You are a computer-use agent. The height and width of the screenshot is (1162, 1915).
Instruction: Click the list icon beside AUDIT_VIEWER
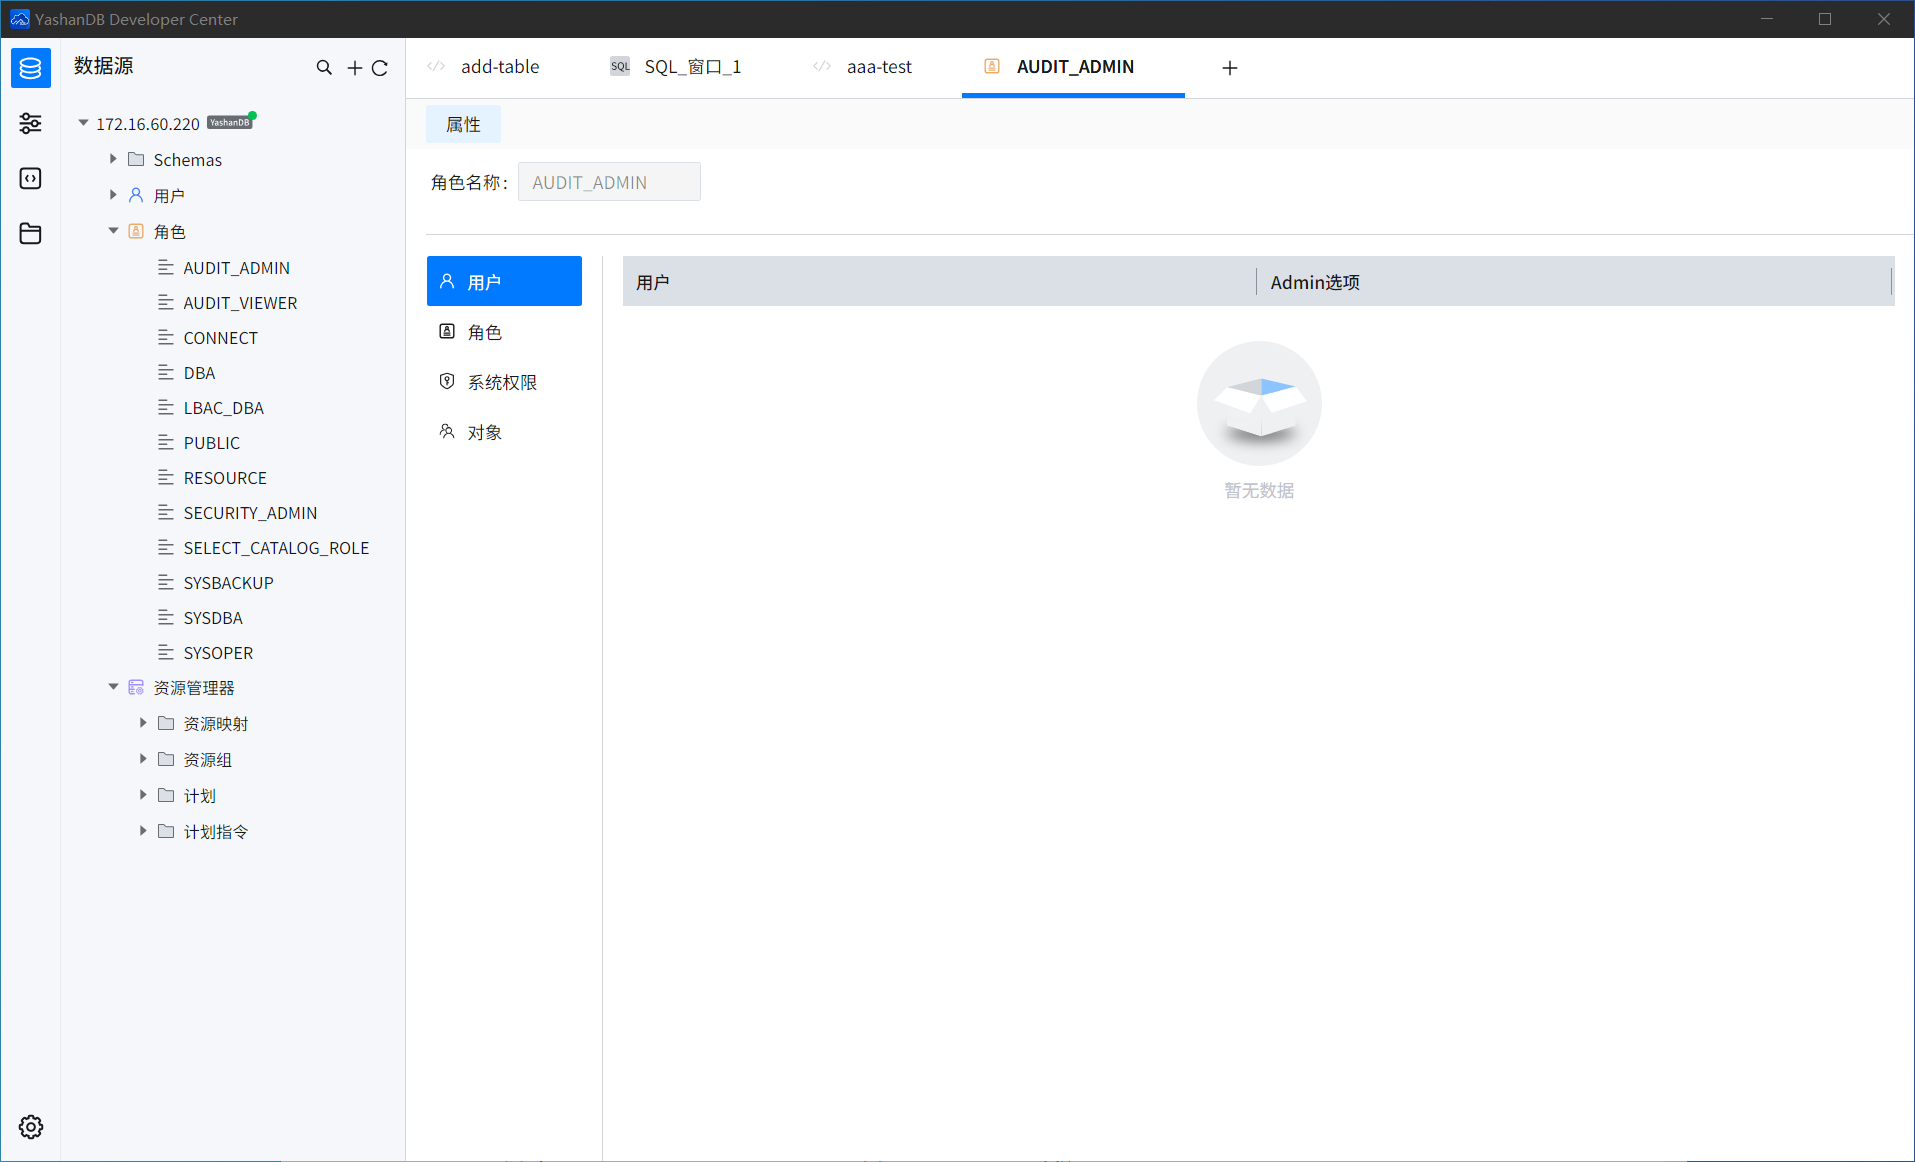166,302
